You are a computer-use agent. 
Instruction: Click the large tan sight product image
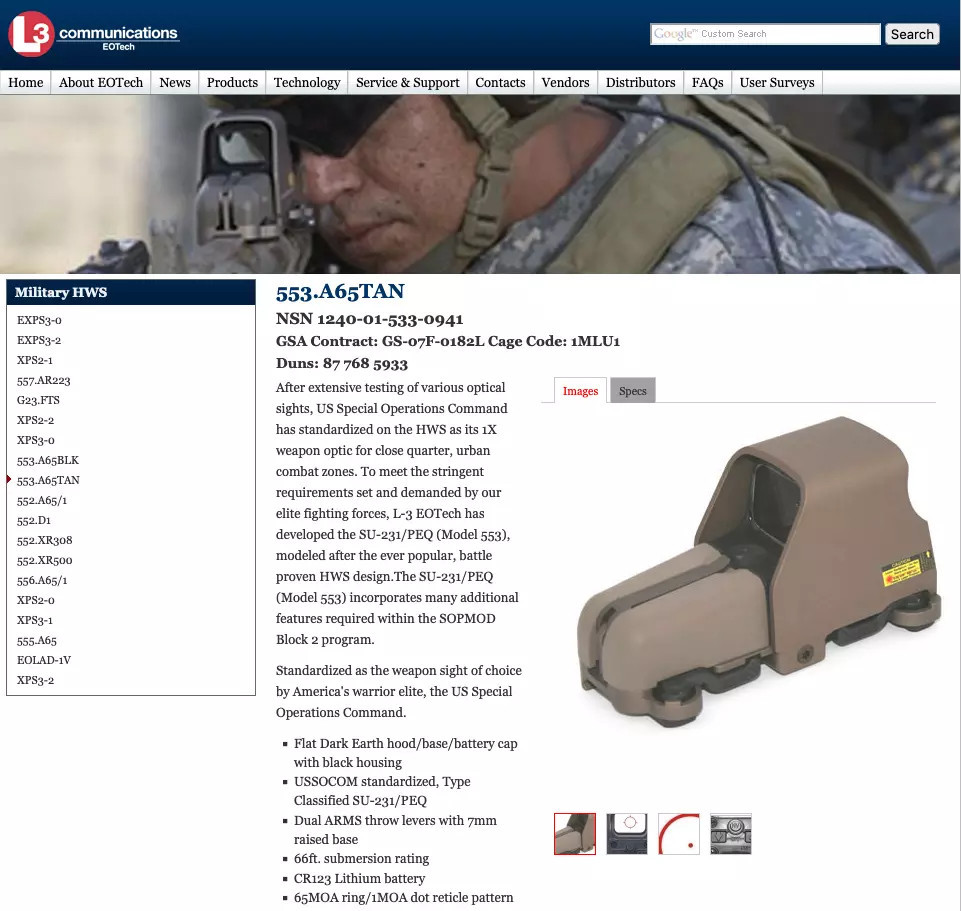(x=759, y=571)
